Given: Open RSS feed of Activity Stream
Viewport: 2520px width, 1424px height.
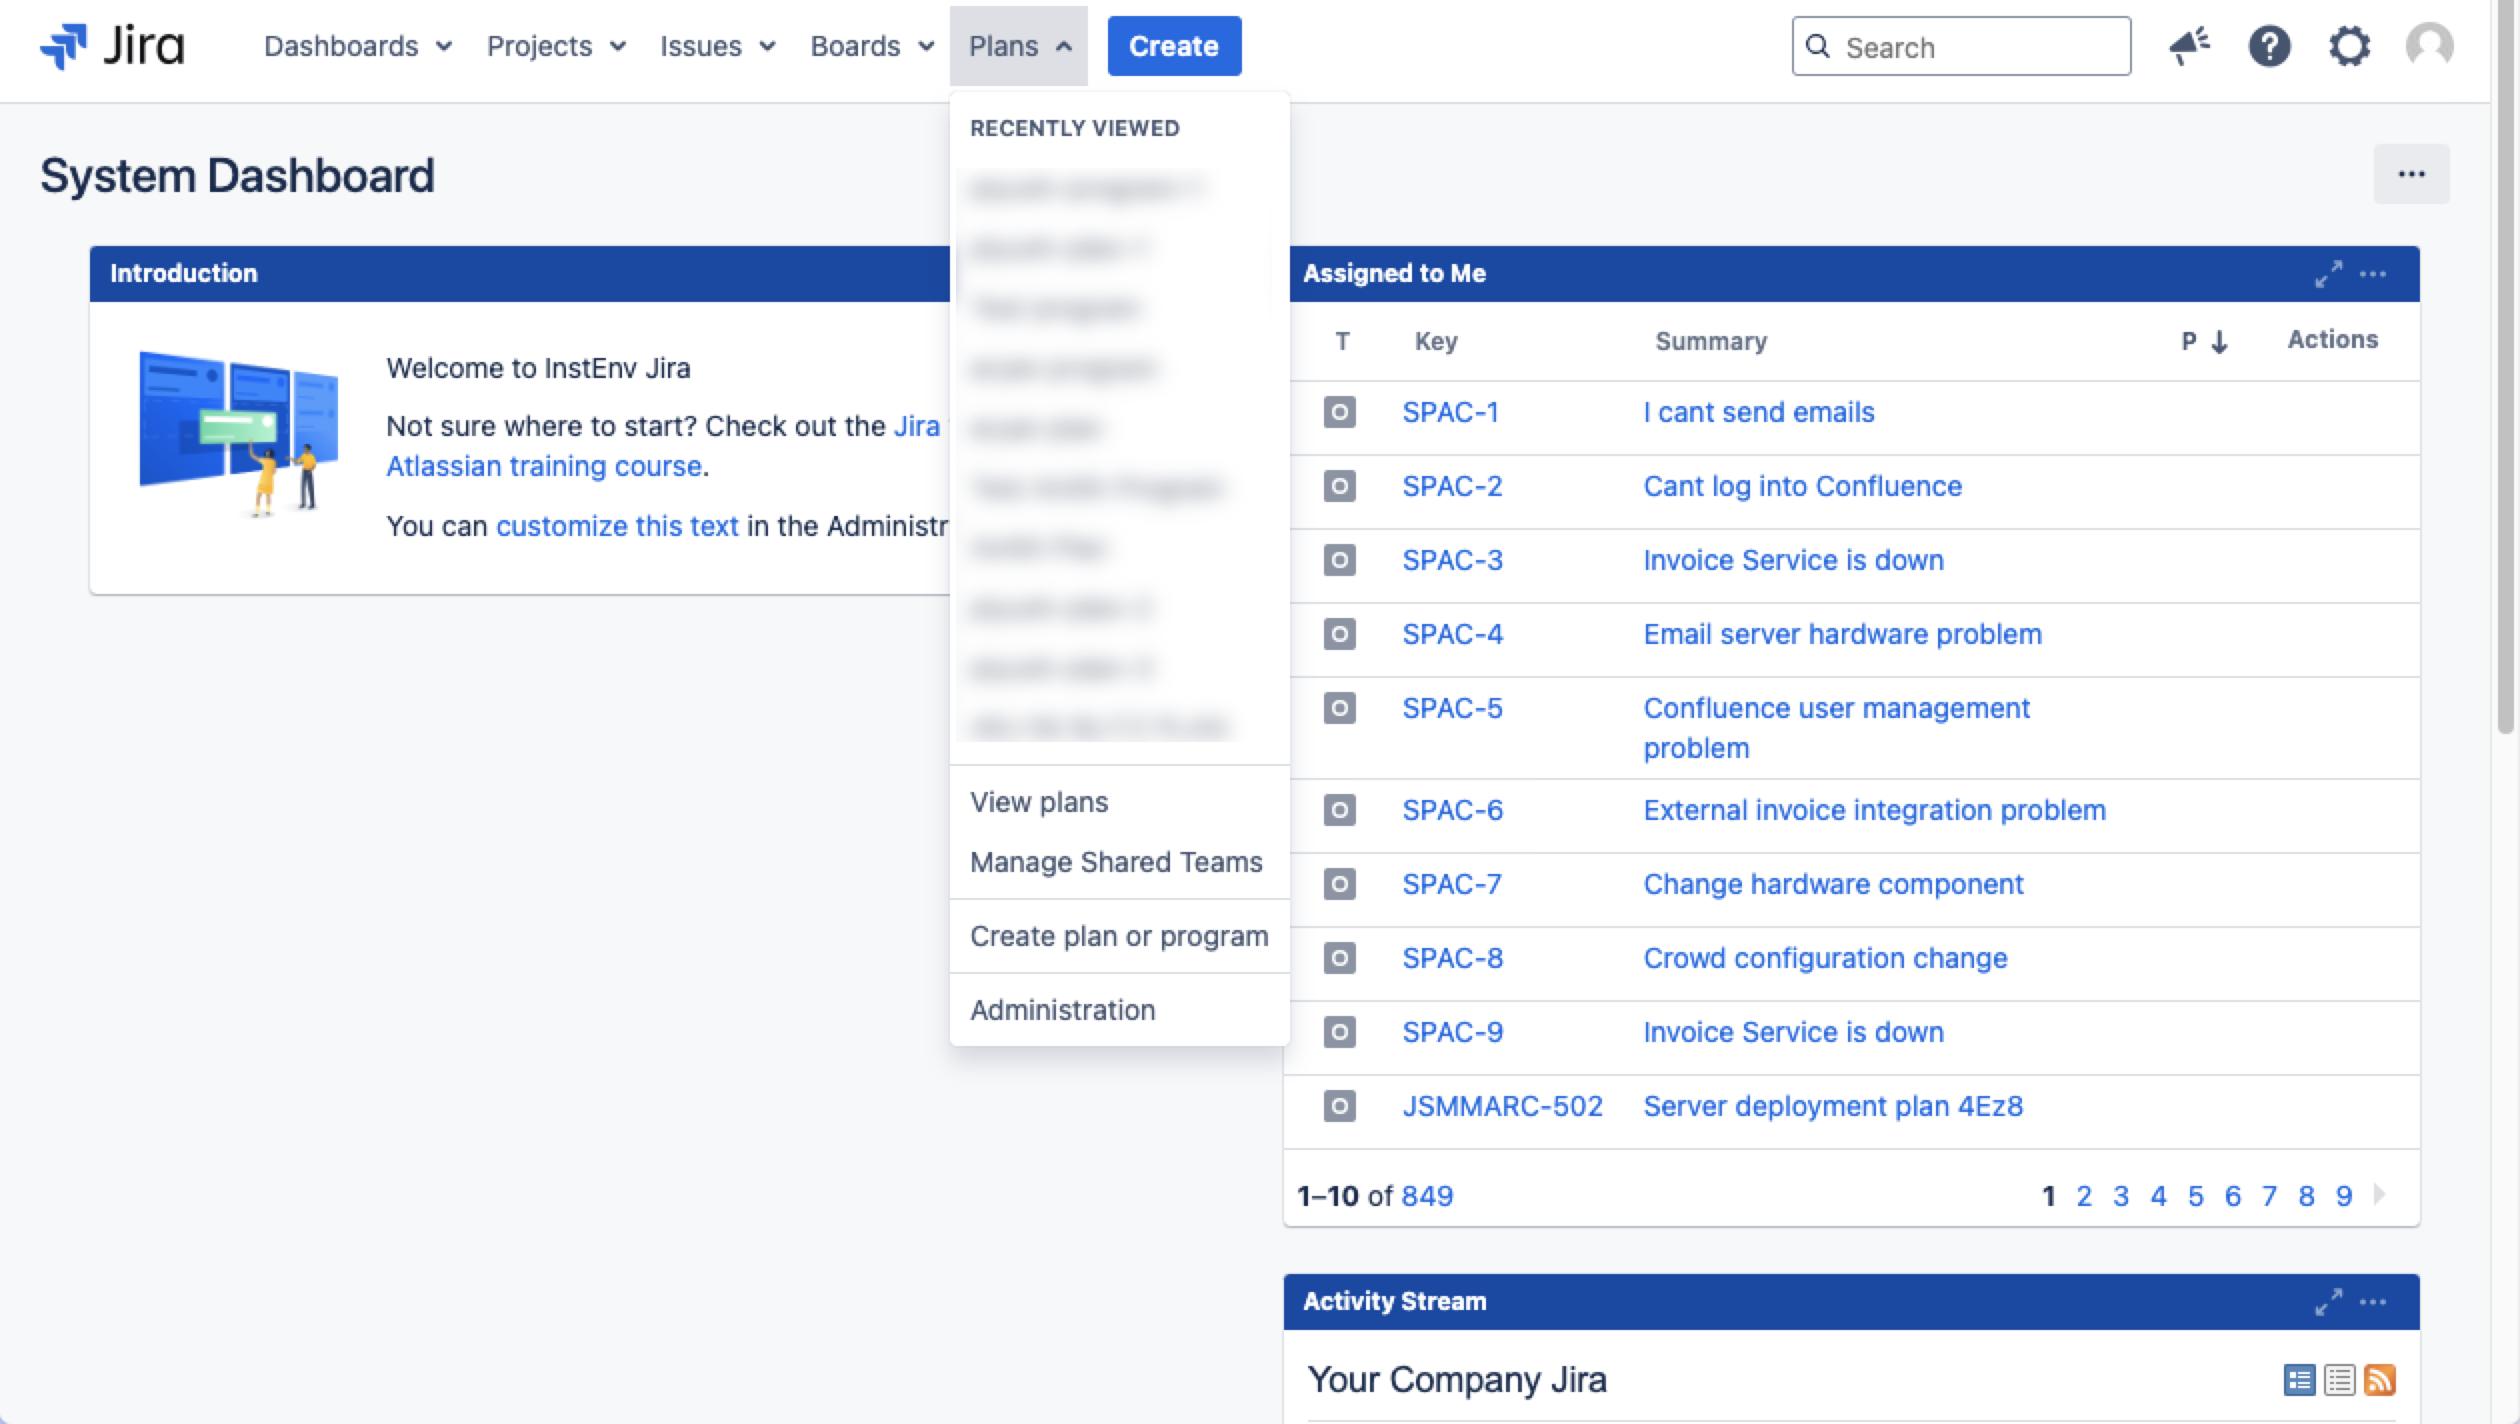Looking at the screenshot, I should point(2380,1380).
